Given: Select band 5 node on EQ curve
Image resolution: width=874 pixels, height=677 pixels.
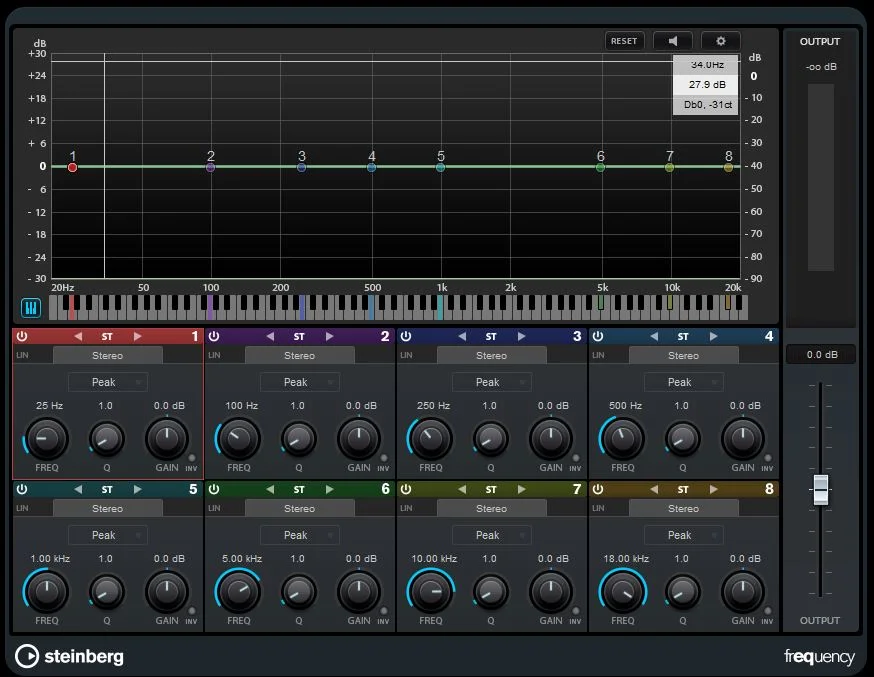Looking at the screenshot, I should pos(440,167).
